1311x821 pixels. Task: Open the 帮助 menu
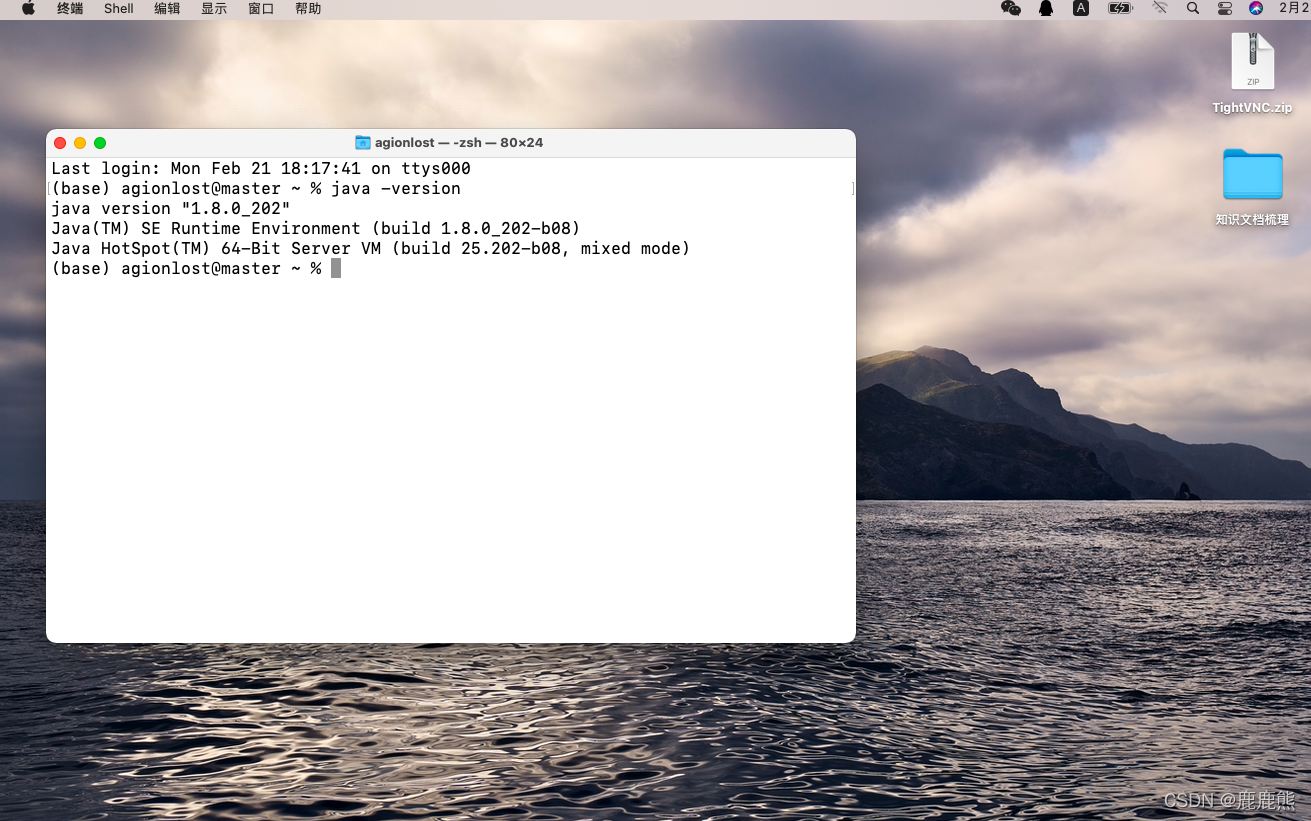coord(307,8)
